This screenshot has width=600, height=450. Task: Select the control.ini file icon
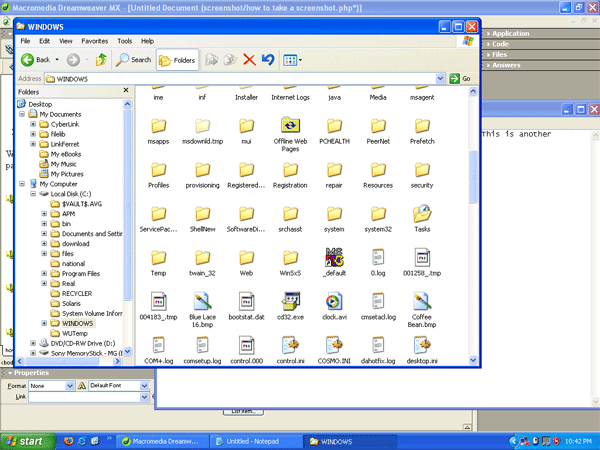[290, 345]
